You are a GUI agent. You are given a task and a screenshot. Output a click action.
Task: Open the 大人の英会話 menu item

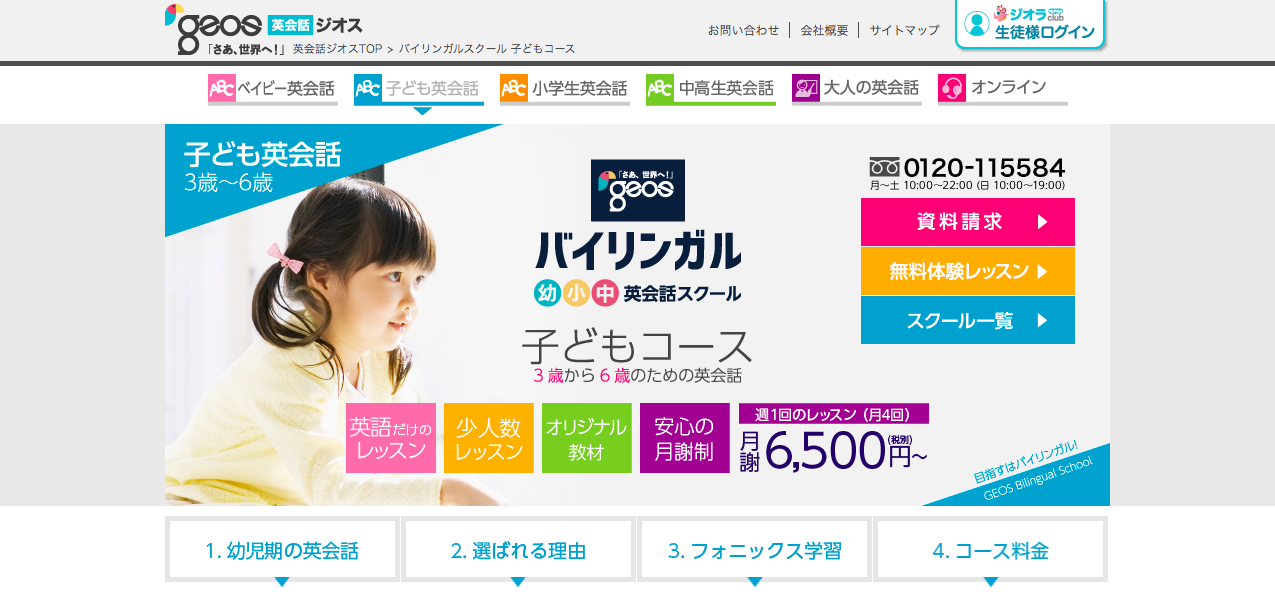coord(856,89)
